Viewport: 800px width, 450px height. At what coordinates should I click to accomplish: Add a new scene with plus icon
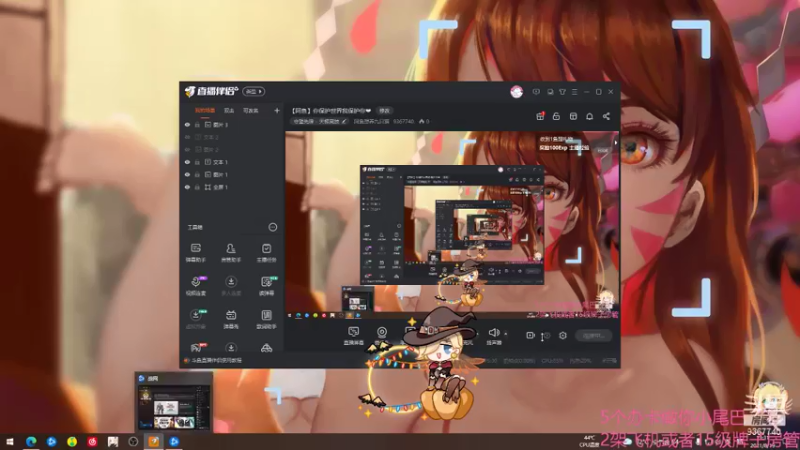pos(277,111)
